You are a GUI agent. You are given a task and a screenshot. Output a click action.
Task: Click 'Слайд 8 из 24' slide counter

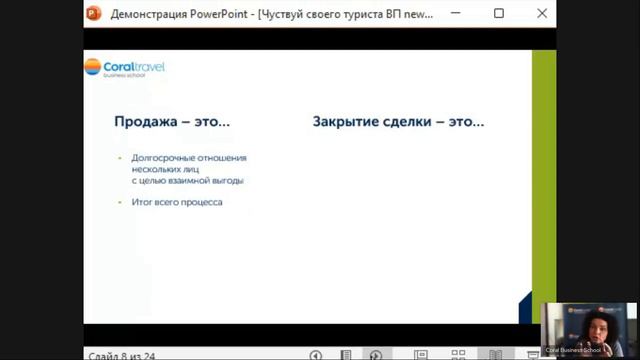click(122, 356)
